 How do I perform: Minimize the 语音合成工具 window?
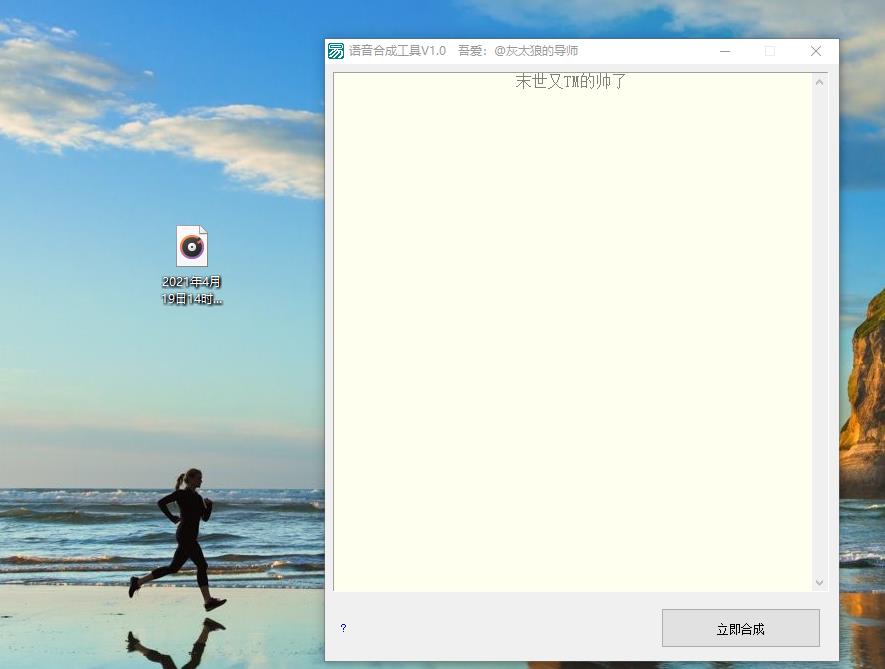click(725, 51)
